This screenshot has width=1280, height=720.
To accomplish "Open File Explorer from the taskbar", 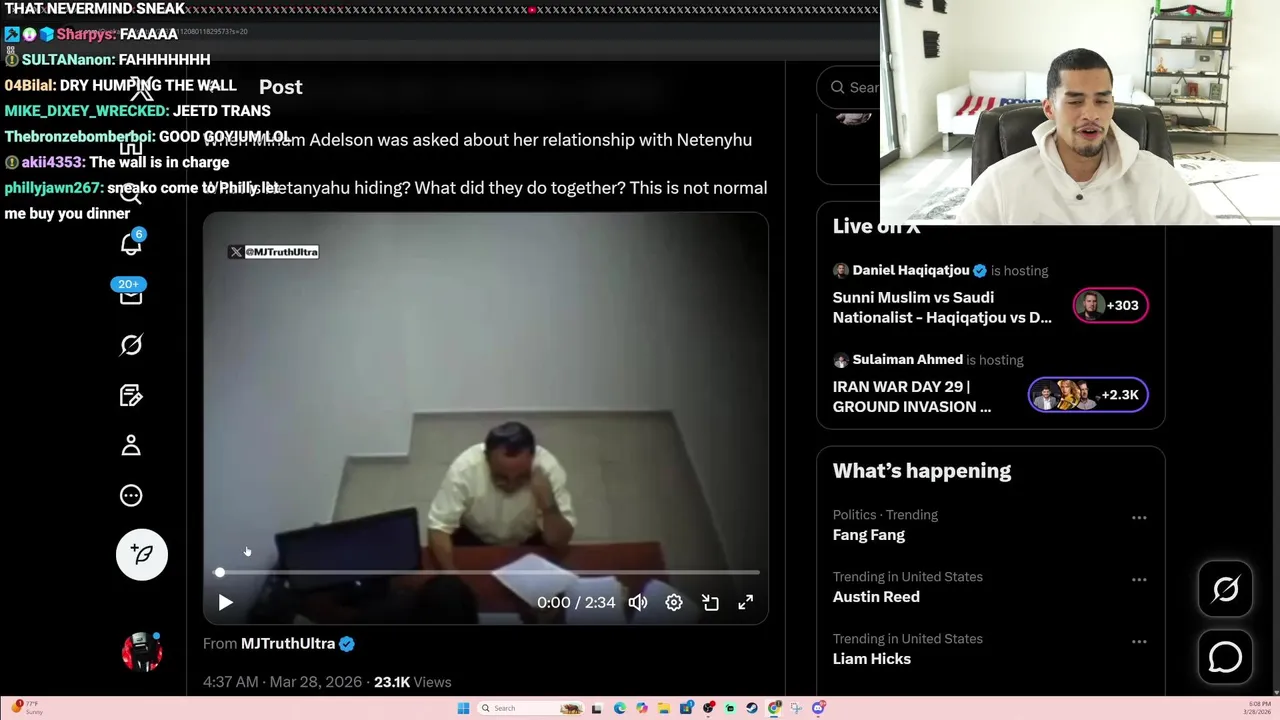I will (664, 708).
